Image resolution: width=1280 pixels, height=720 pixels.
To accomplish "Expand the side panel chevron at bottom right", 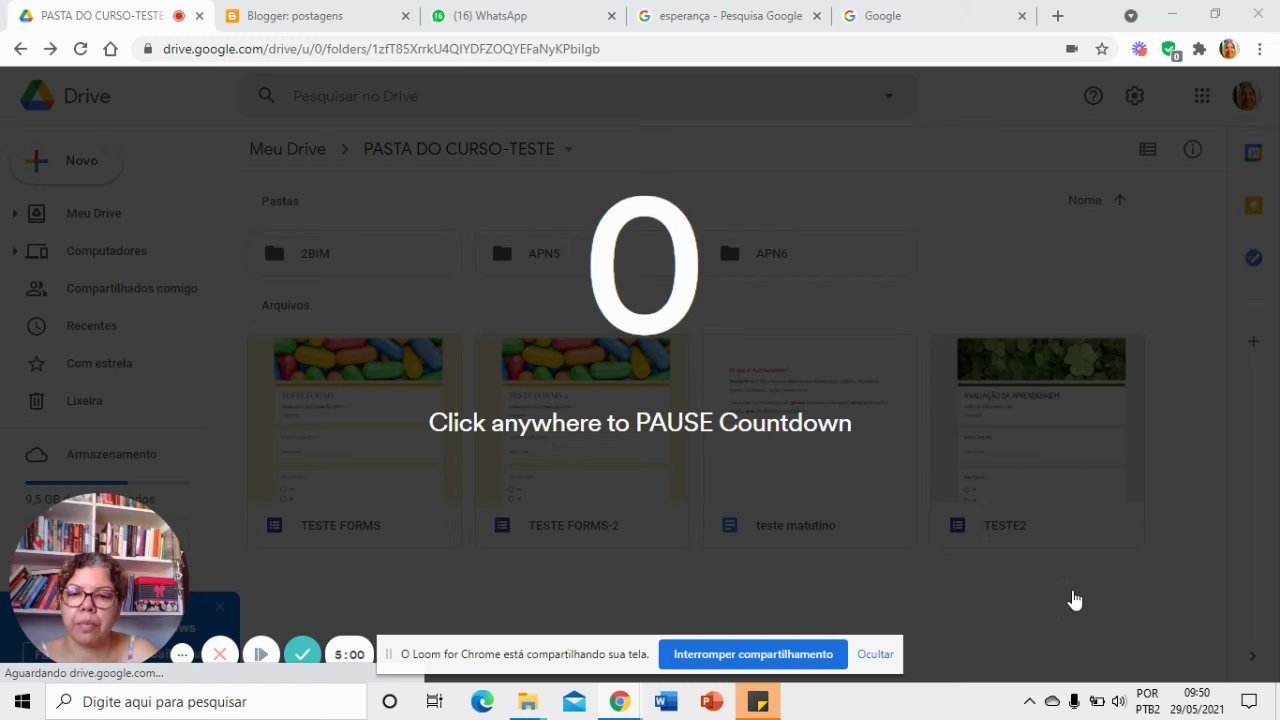I will click(1253, 656).
